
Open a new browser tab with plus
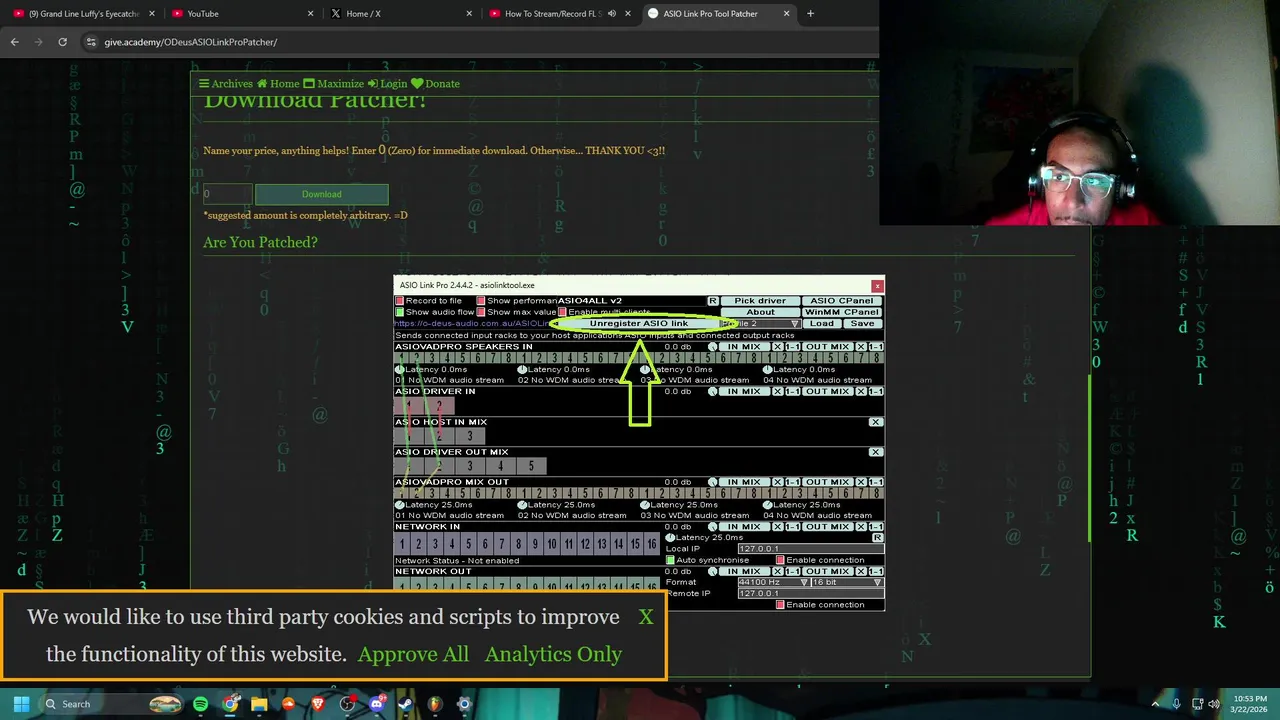810,14
